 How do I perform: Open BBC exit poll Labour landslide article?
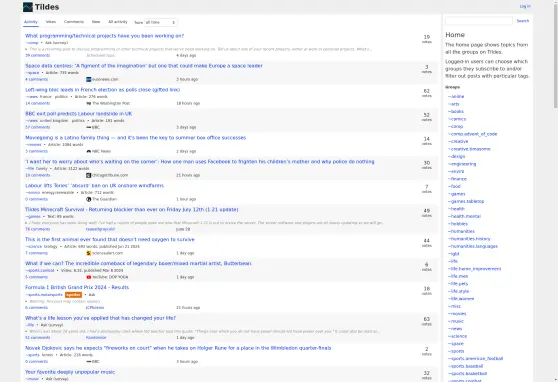(x=78, y=114)
